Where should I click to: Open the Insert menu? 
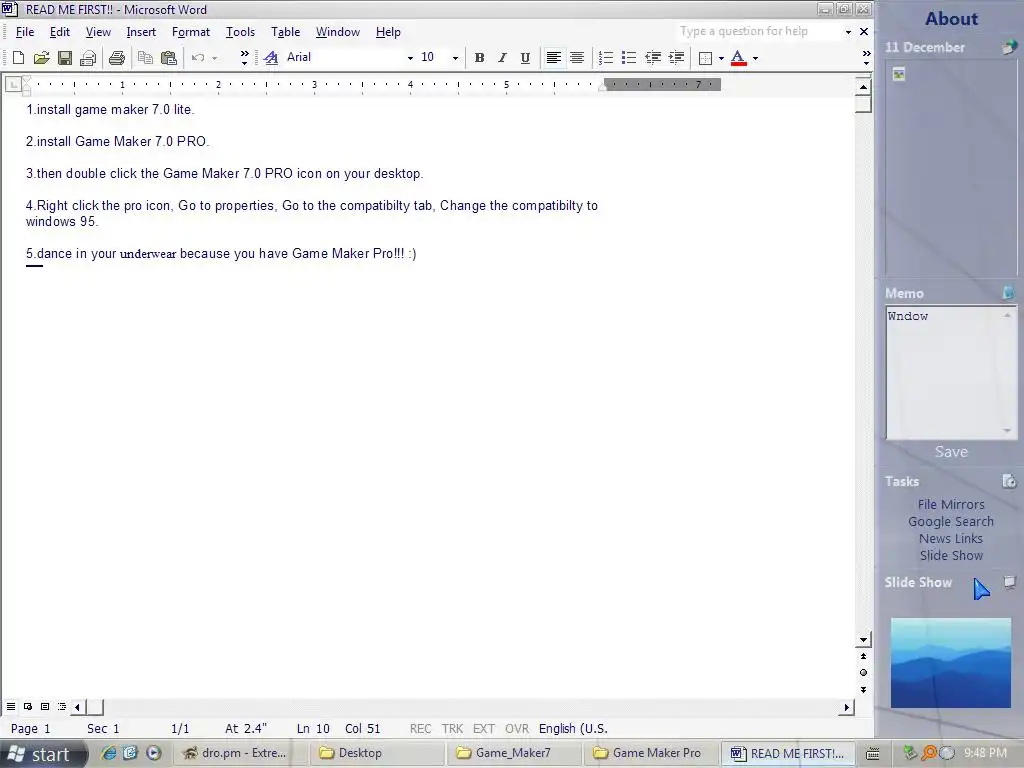click(x=141, y=32)
